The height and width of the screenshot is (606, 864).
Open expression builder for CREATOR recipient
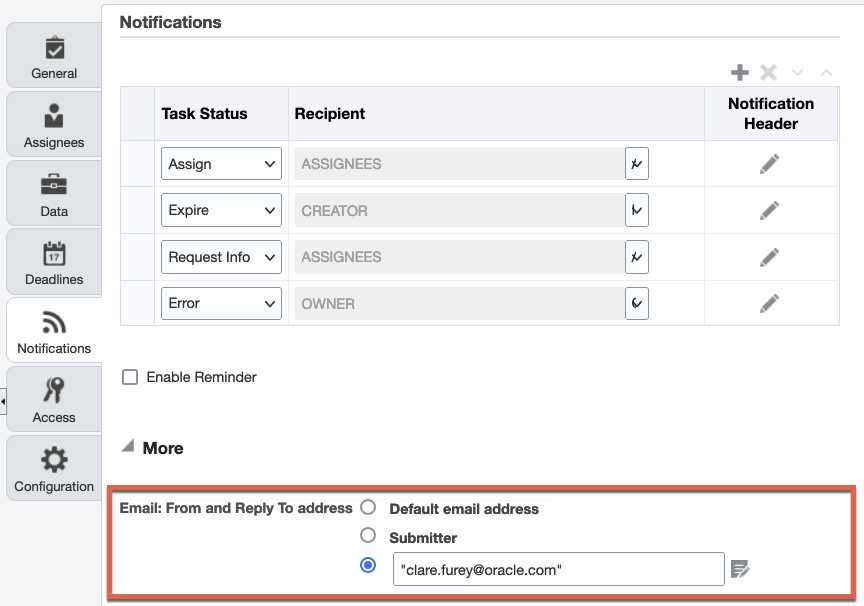637,210
